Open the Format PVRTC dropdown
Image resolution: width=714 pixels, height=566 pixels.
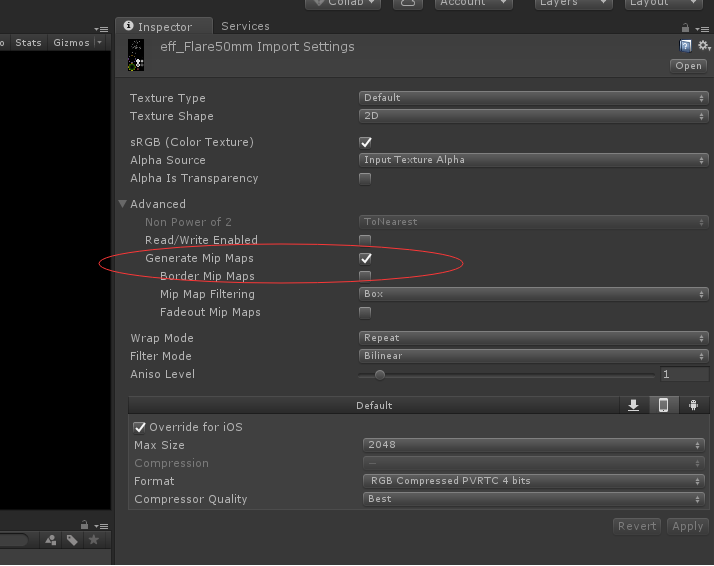coord(534,481)
